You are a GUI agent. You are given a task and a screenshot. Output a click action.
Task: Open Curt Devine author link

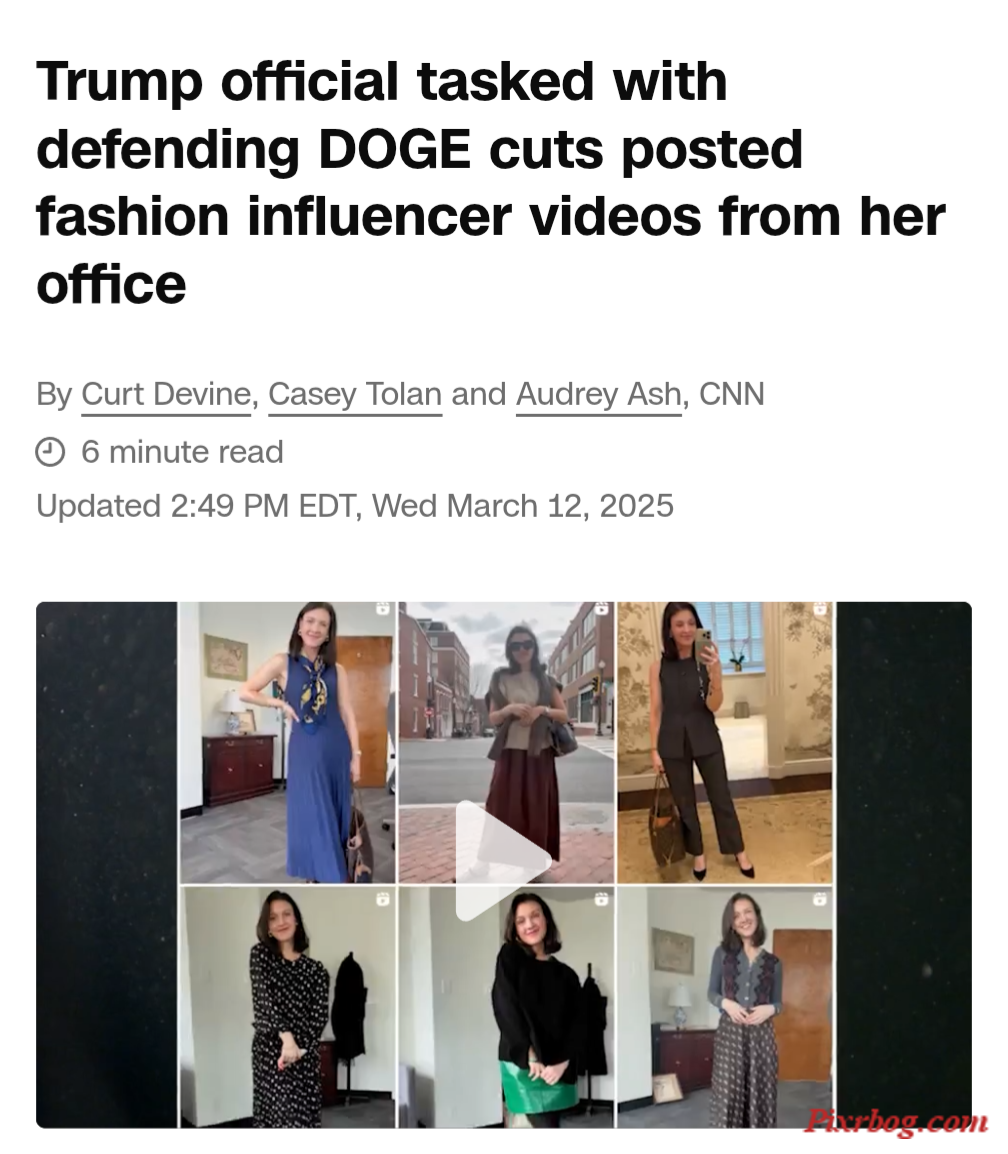[166, 394]
